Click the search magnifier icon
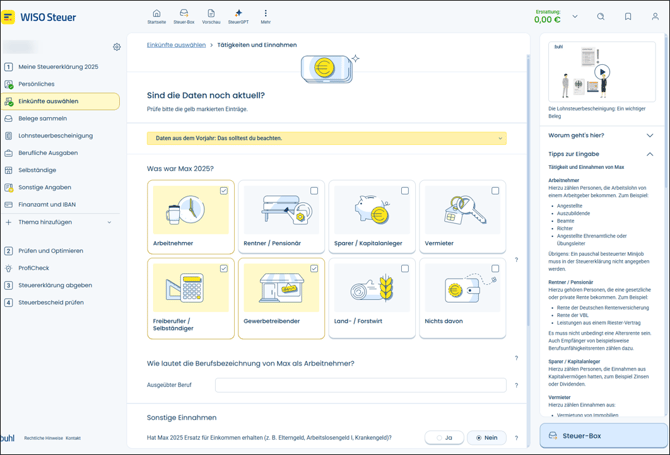The width and height of the screenshot is (670, 455). click(x=601, y=17)
